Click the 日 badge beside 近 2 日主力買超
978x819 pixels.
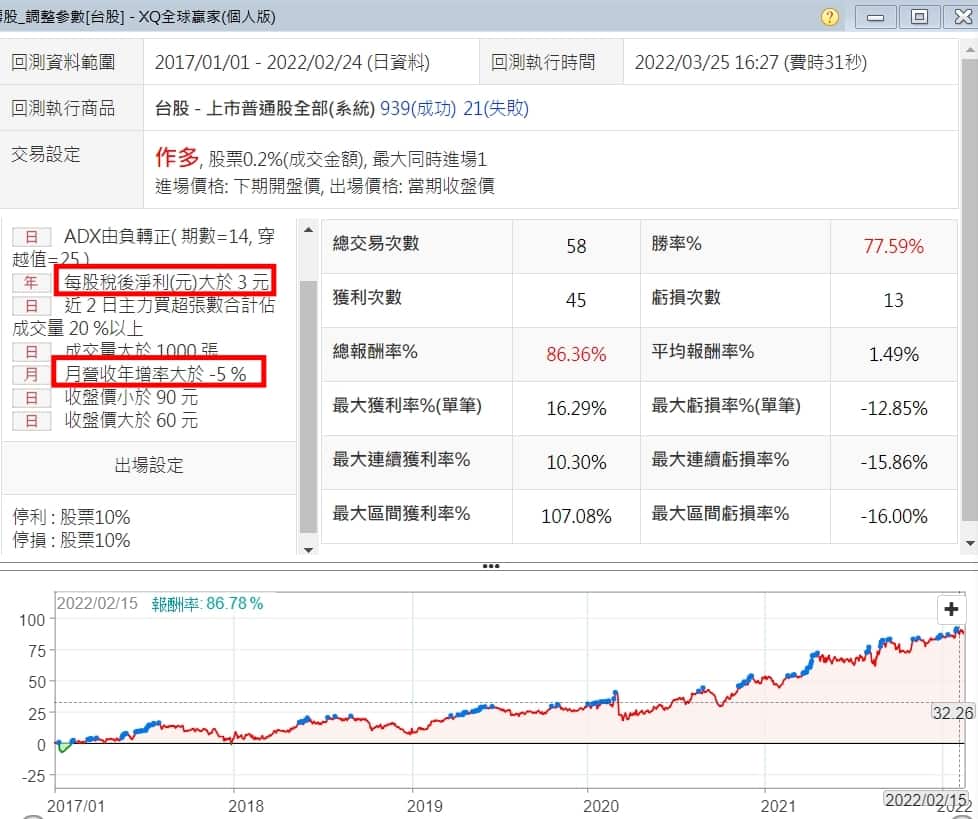(x=31, y=306)
